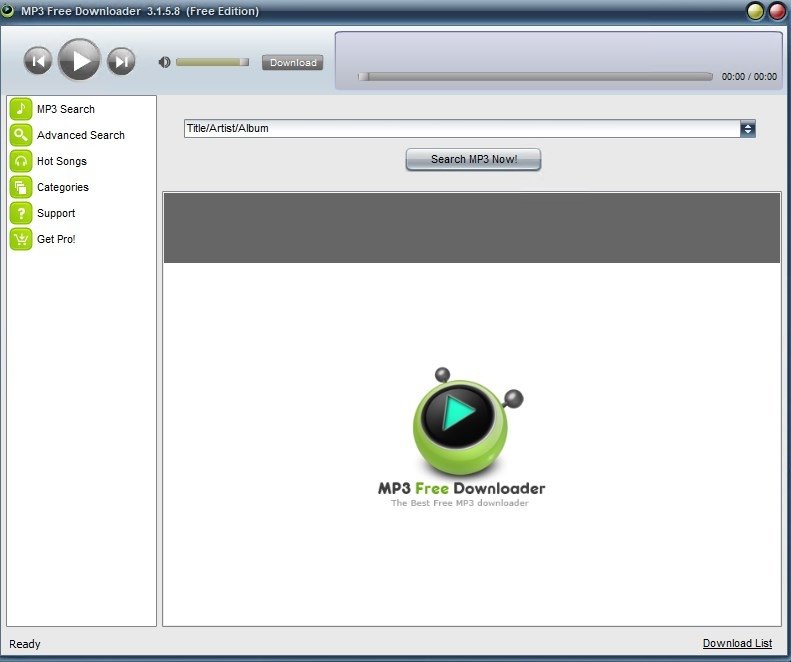Click the shopping cart Get Pro icon

click(x=21, y=239)
